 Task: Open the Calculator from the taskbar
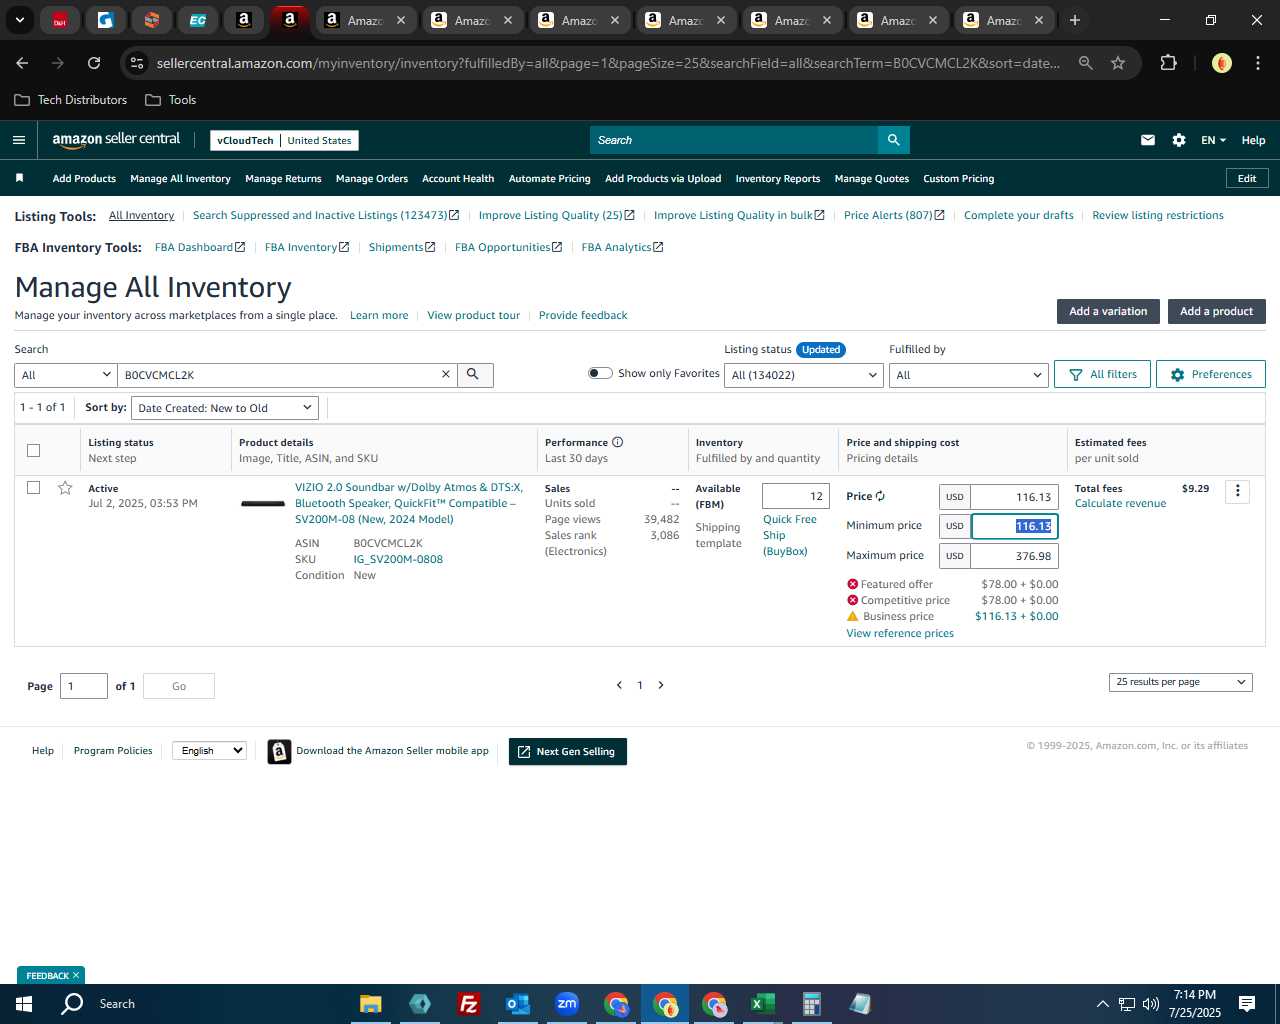[811, 1004]
